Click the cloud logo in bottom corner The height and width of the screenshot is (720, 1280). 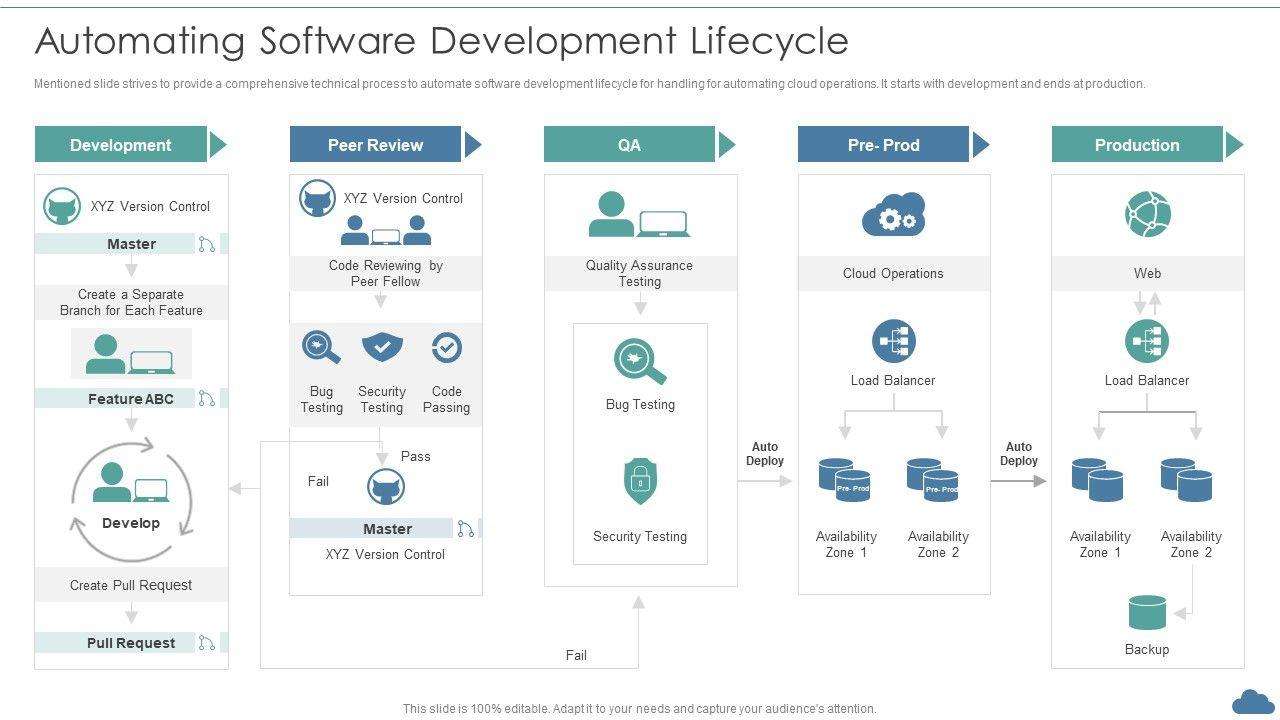(x=1253, y=702)
